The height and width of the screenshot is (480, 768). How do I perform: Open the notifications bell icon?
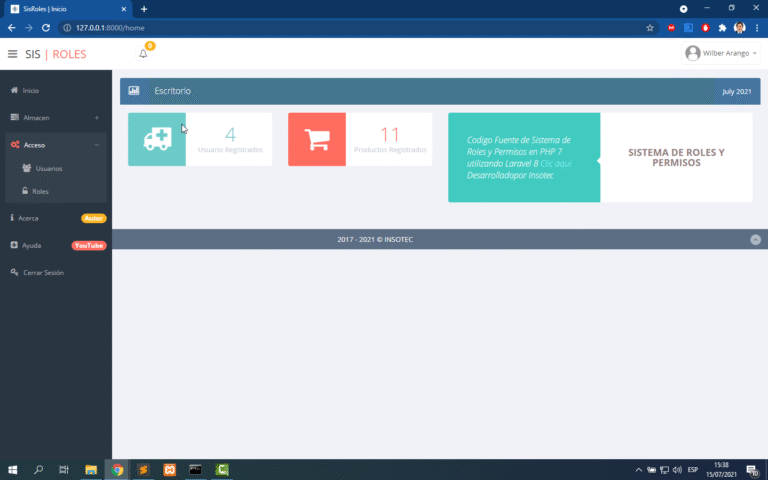(x=143, y=54)
